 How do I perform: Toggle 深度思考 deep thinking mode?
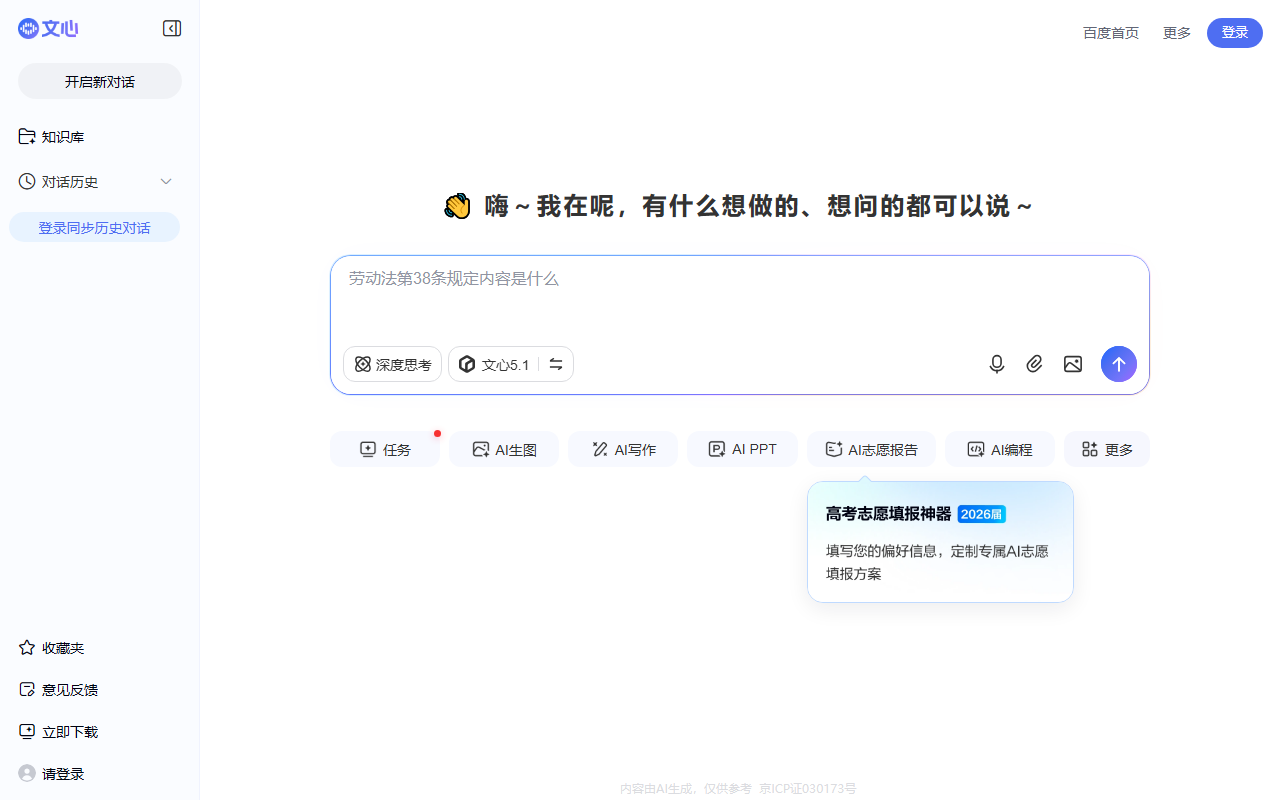point(393,364)
